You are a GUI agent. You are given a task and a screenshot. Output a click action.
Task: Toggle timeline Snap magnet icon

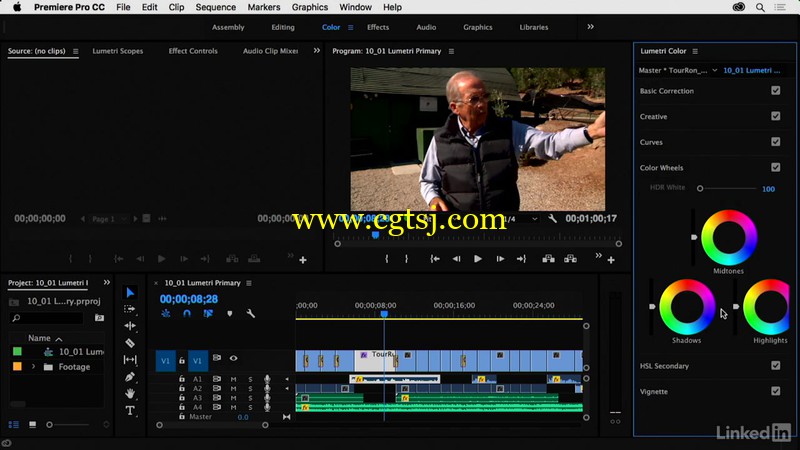pos(187,313)
